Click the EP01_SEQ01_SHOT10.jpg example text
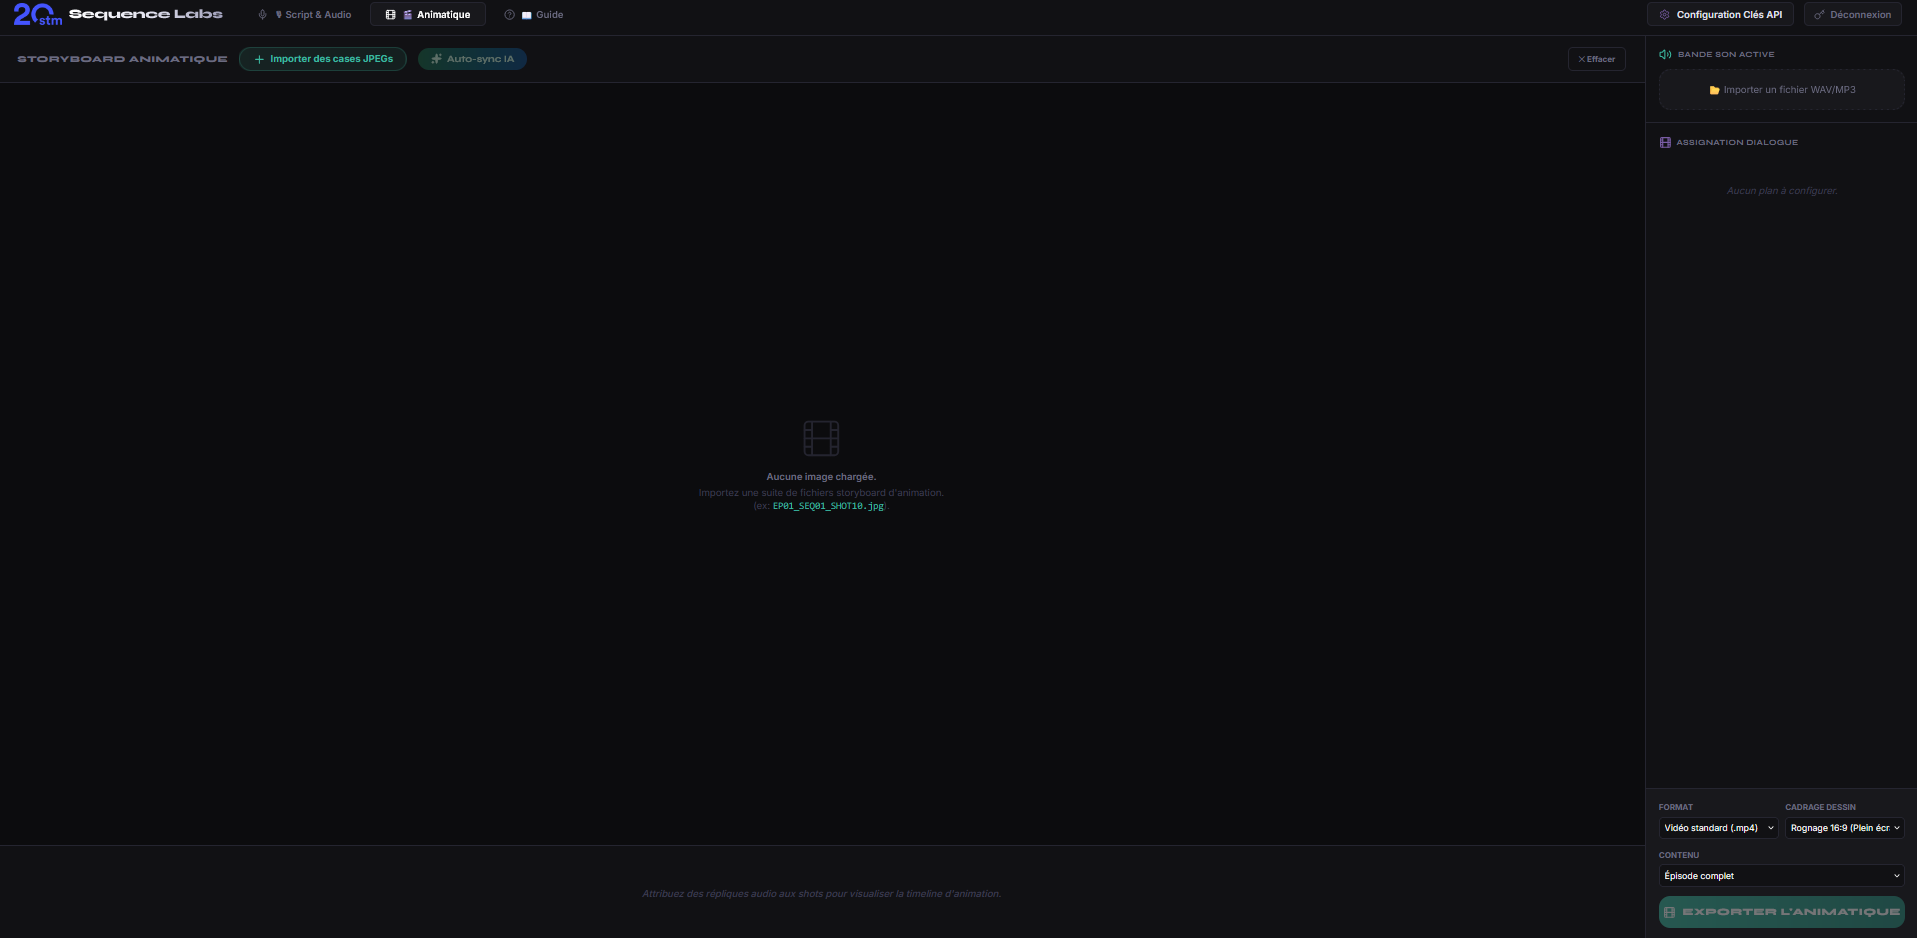1917x938 pixels. click(828, 506)
